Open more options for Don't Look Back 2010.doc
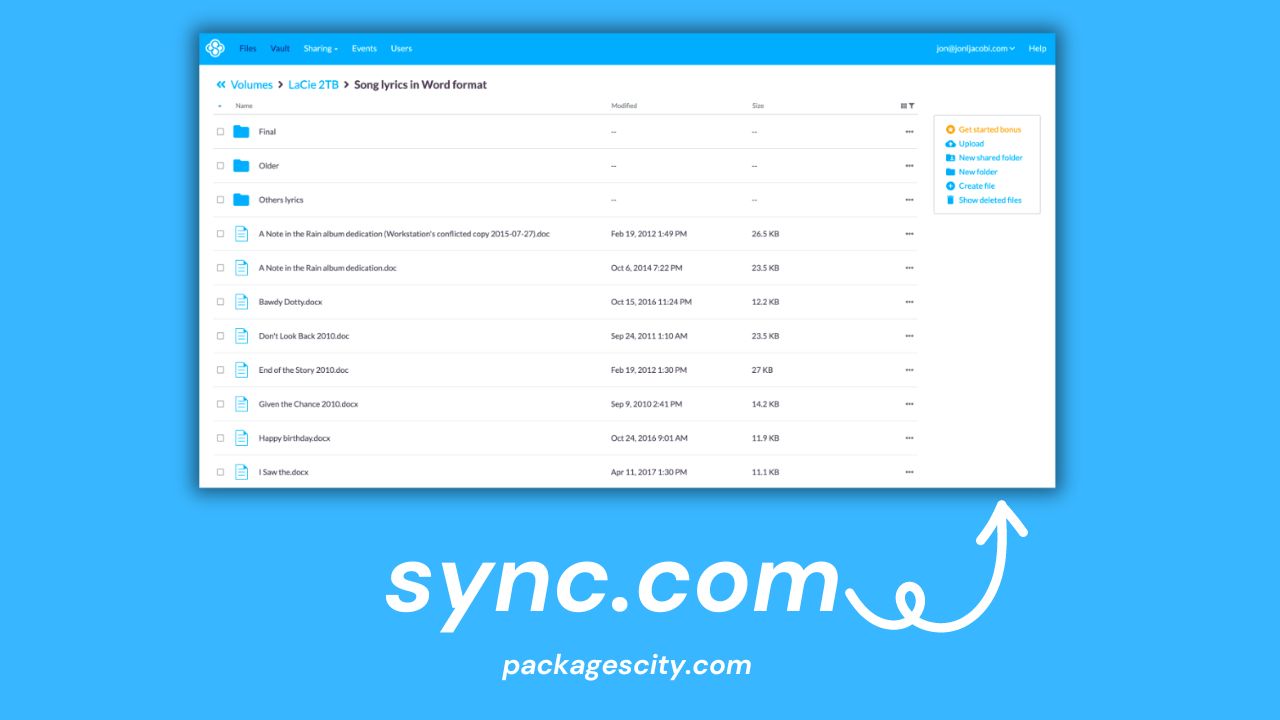This screenshot has height=720, width=1280. (909, 336)
